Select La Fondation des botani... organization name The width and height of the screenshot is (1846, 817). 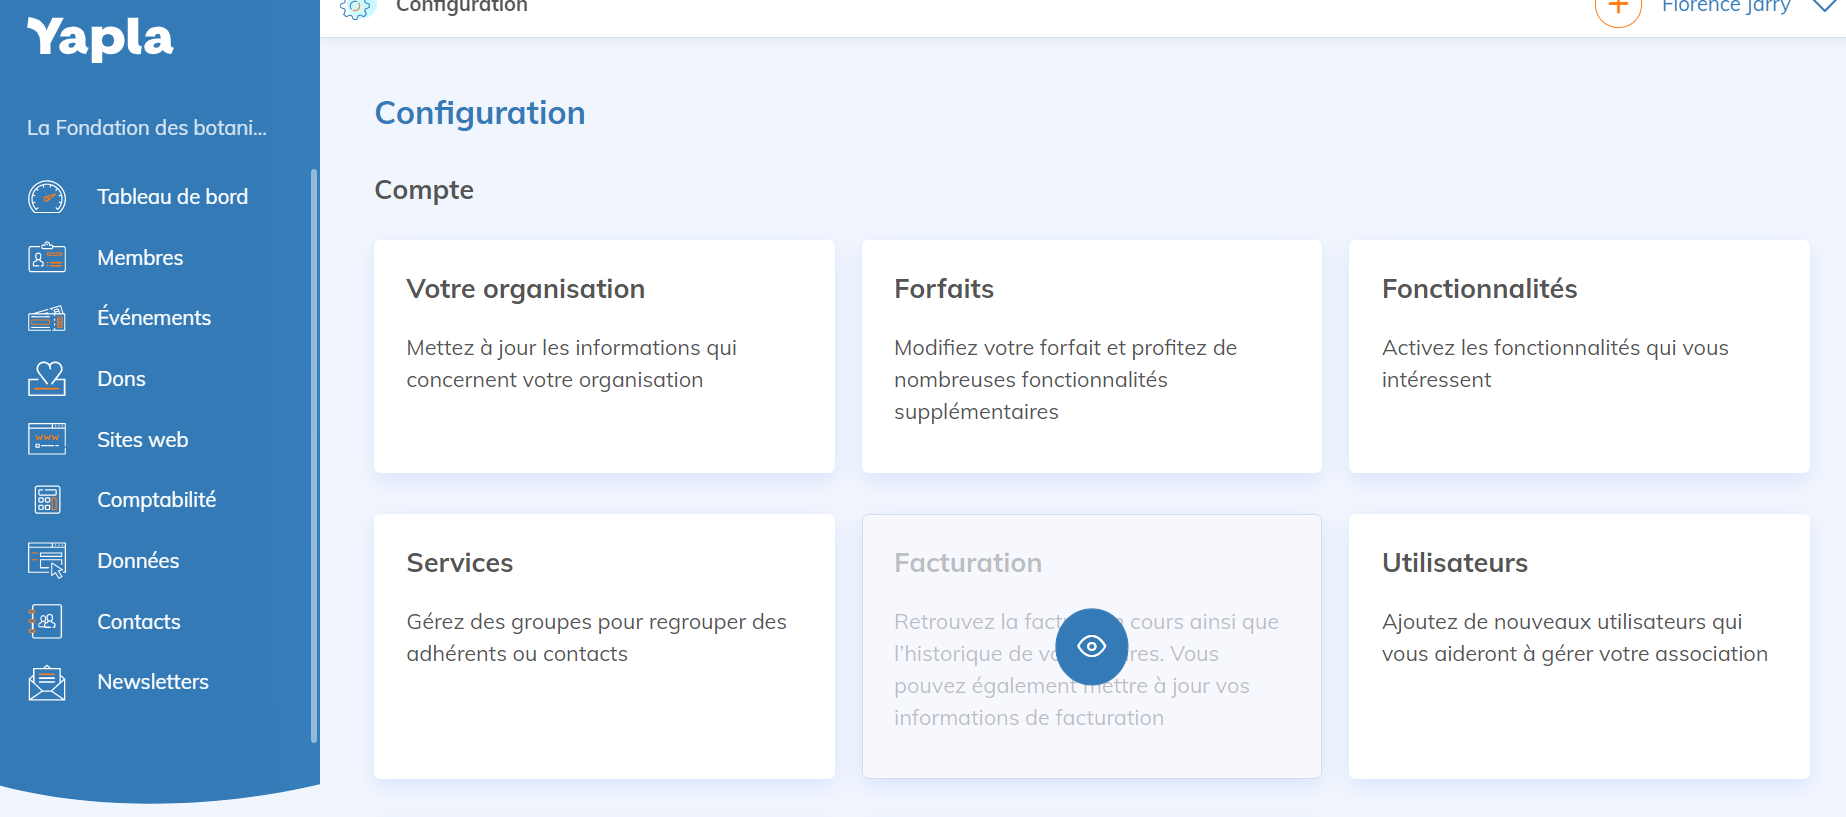tap(147, 128)
